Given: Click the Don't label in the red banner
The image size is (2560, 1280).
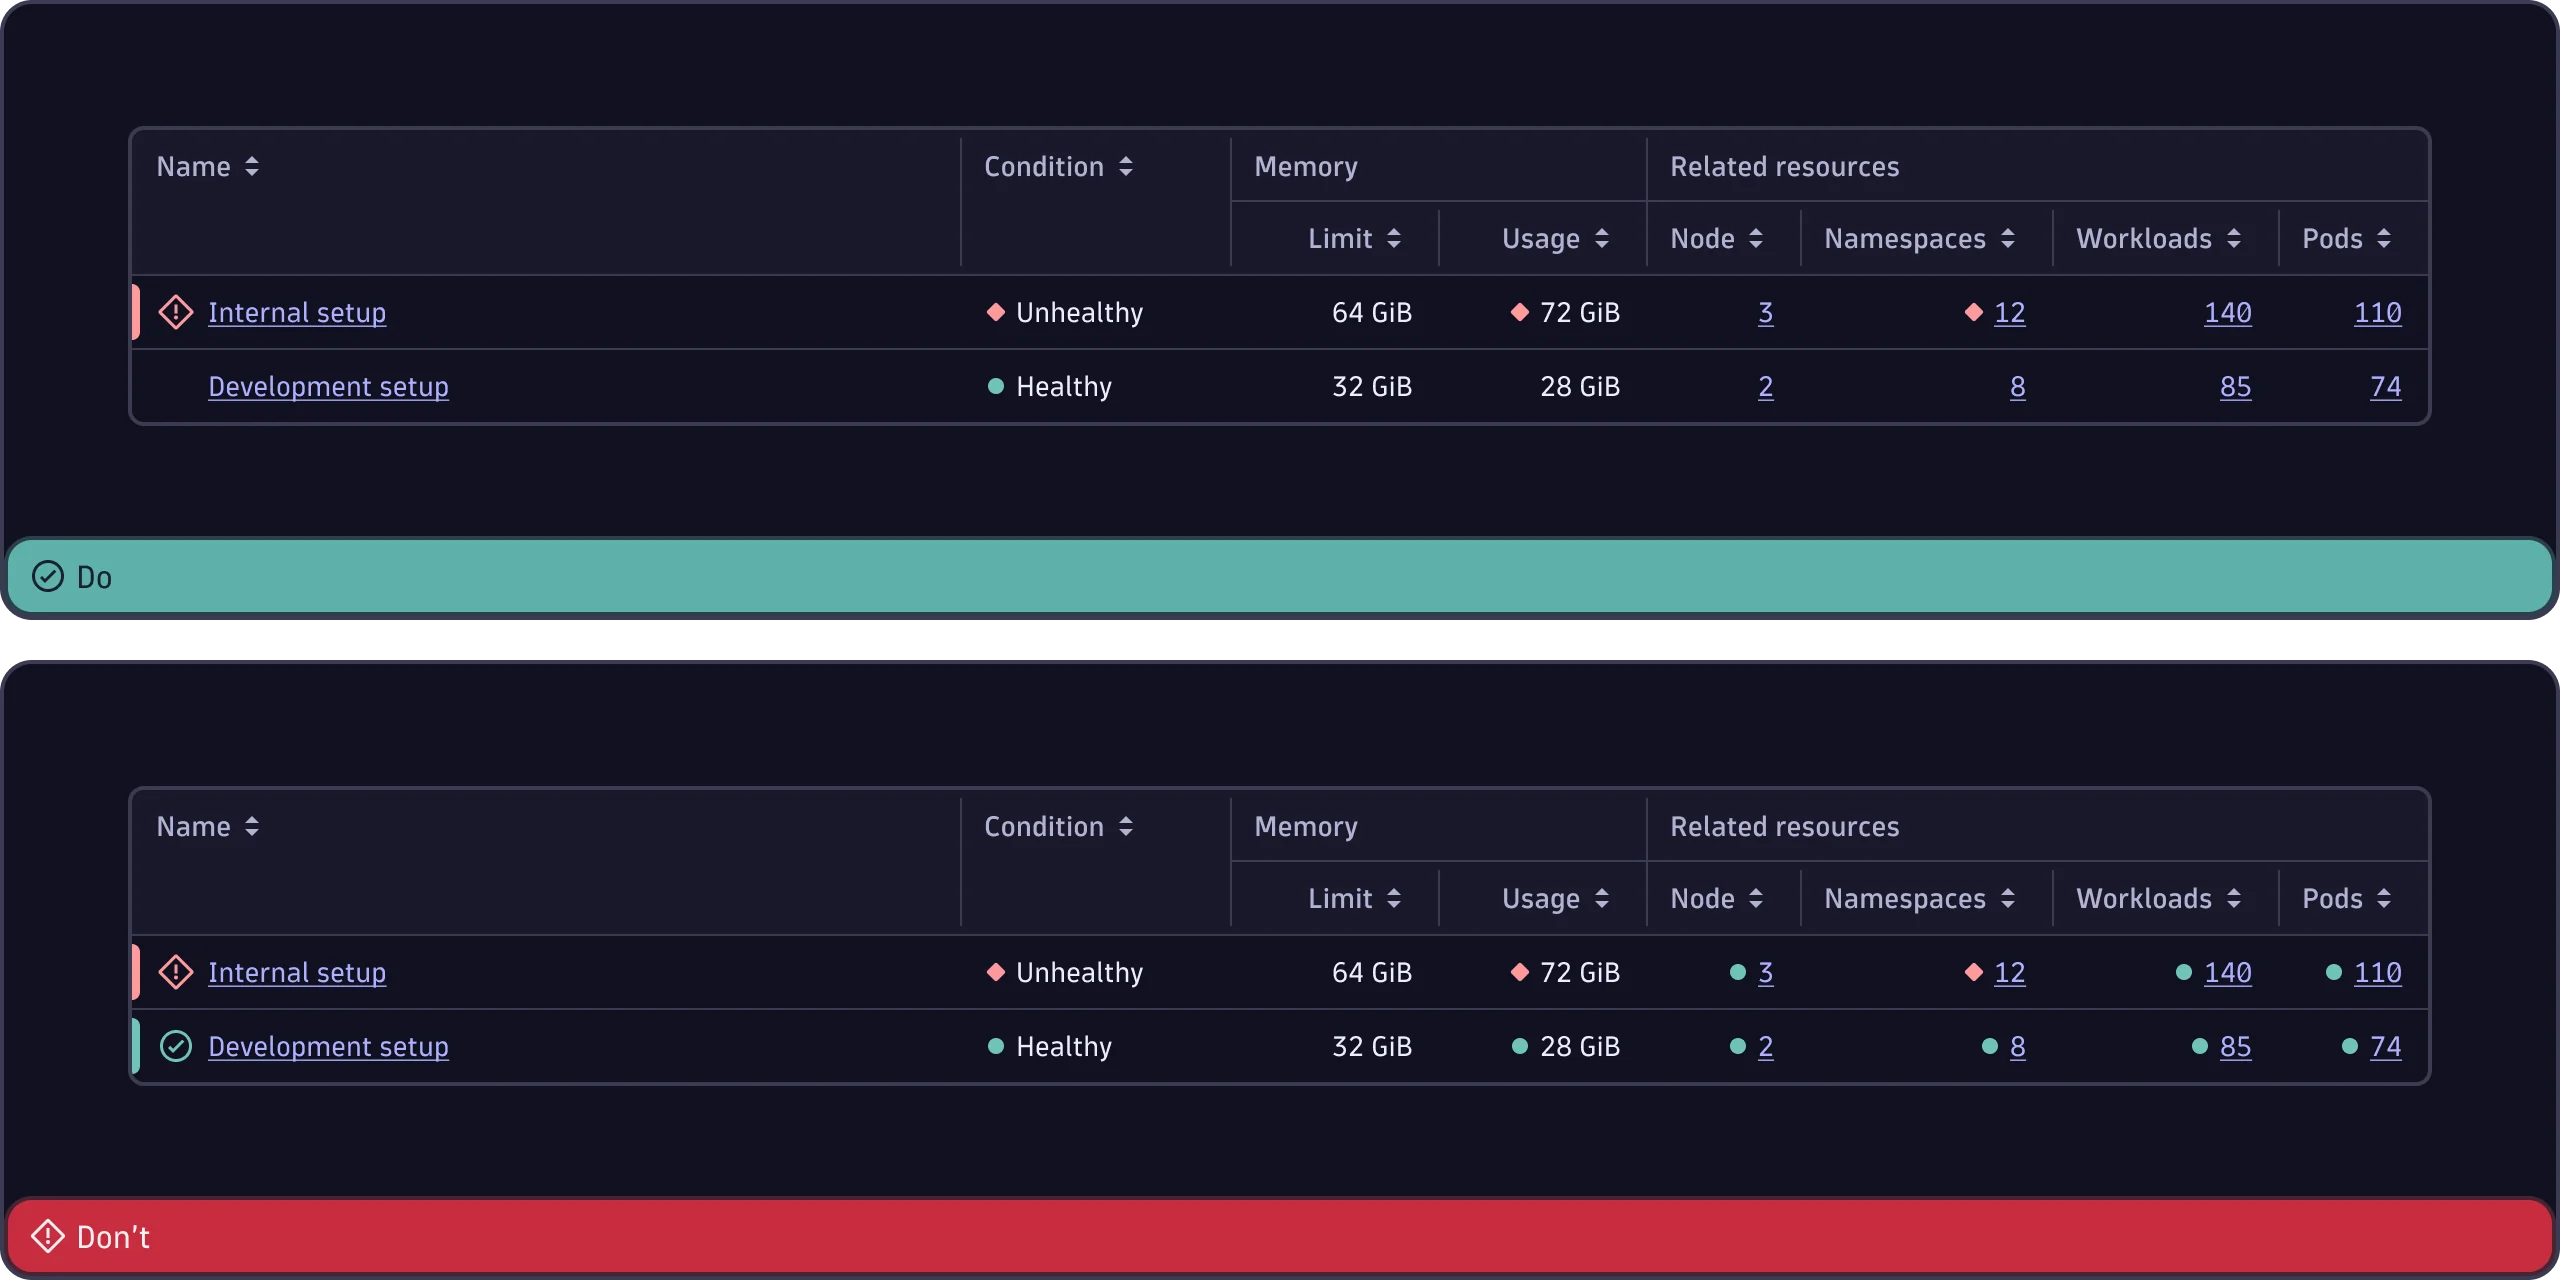Looking at the screenshot, I should click(113, 1237).
